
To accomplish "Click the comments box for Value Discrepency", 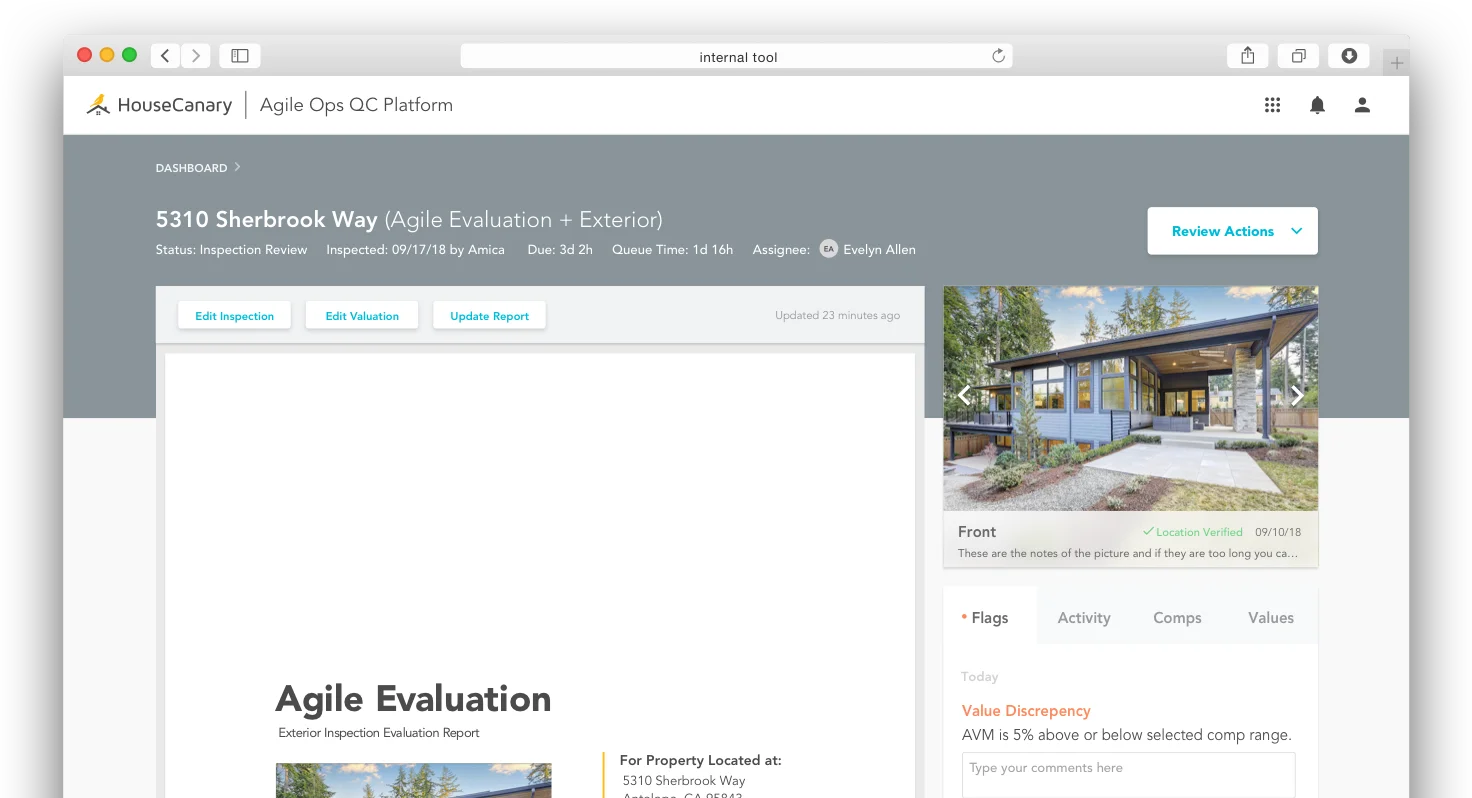I will pos(1129,775).
